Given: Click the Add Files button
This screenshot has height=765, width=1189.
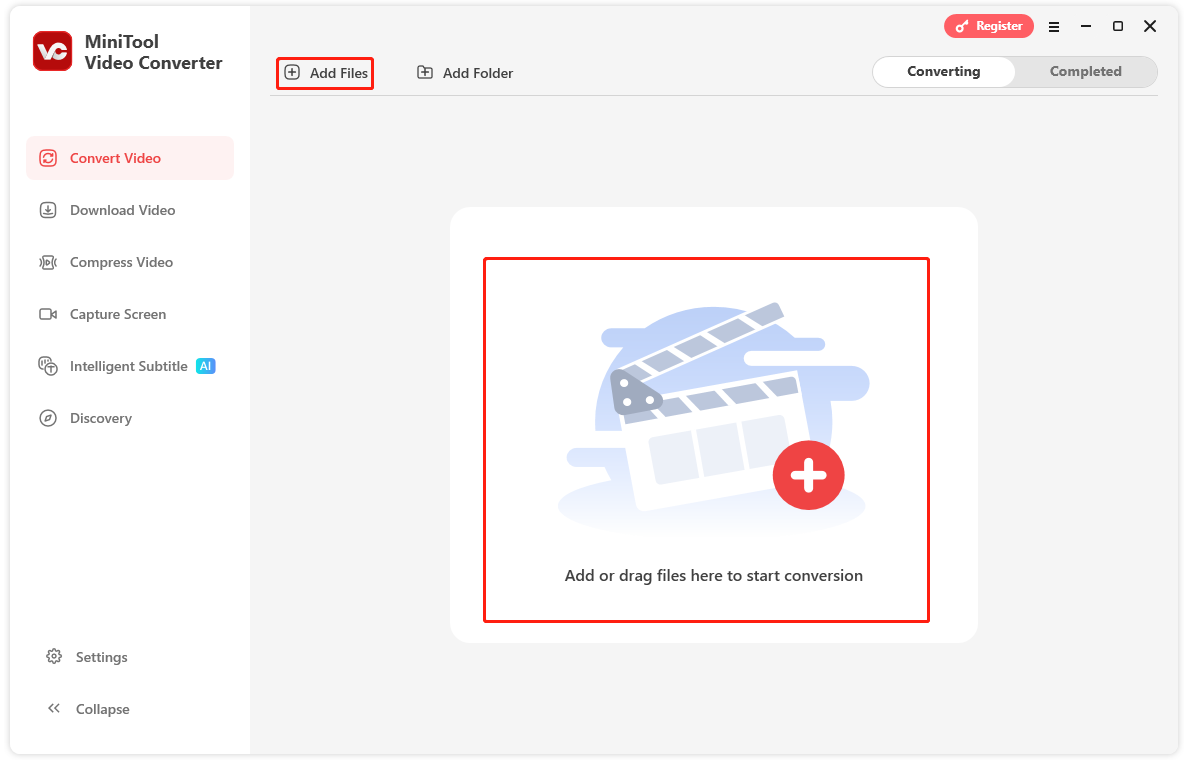Looking at the screenshot, I should pos(324,72).
